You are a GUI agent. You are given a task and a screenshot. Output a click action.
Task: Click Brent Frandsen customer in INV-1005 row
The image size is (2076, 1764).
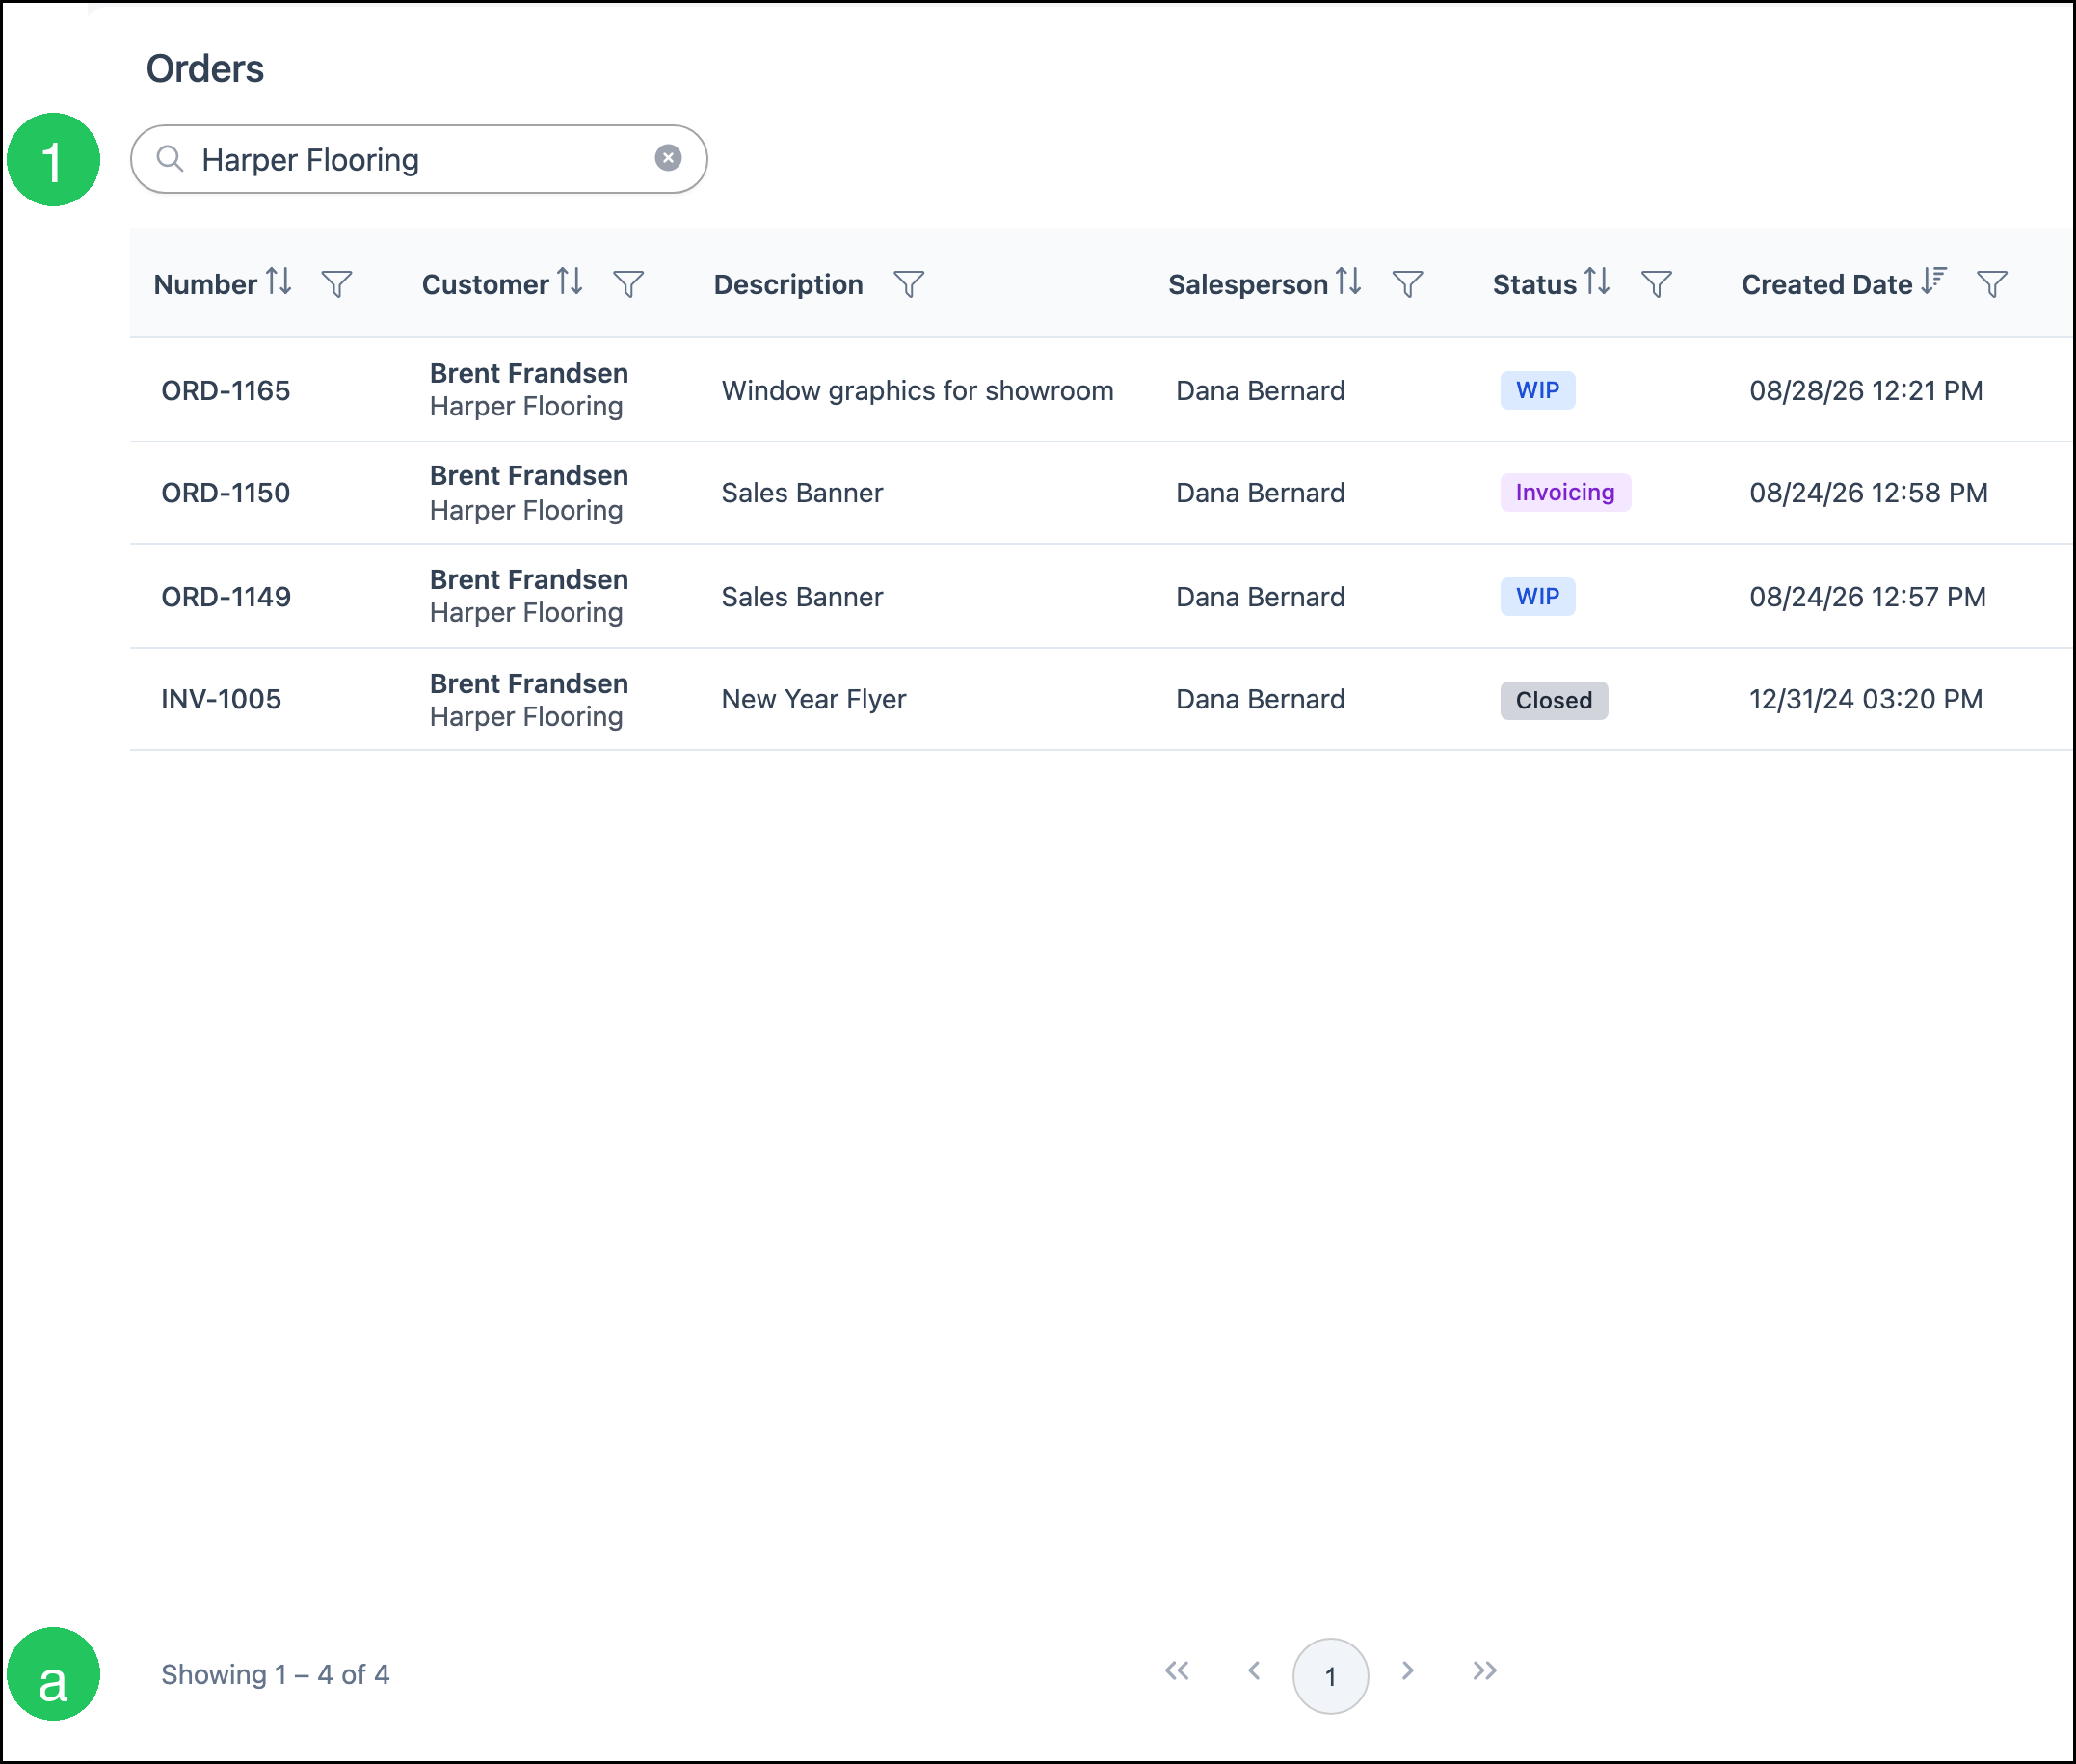coord(529,683)
